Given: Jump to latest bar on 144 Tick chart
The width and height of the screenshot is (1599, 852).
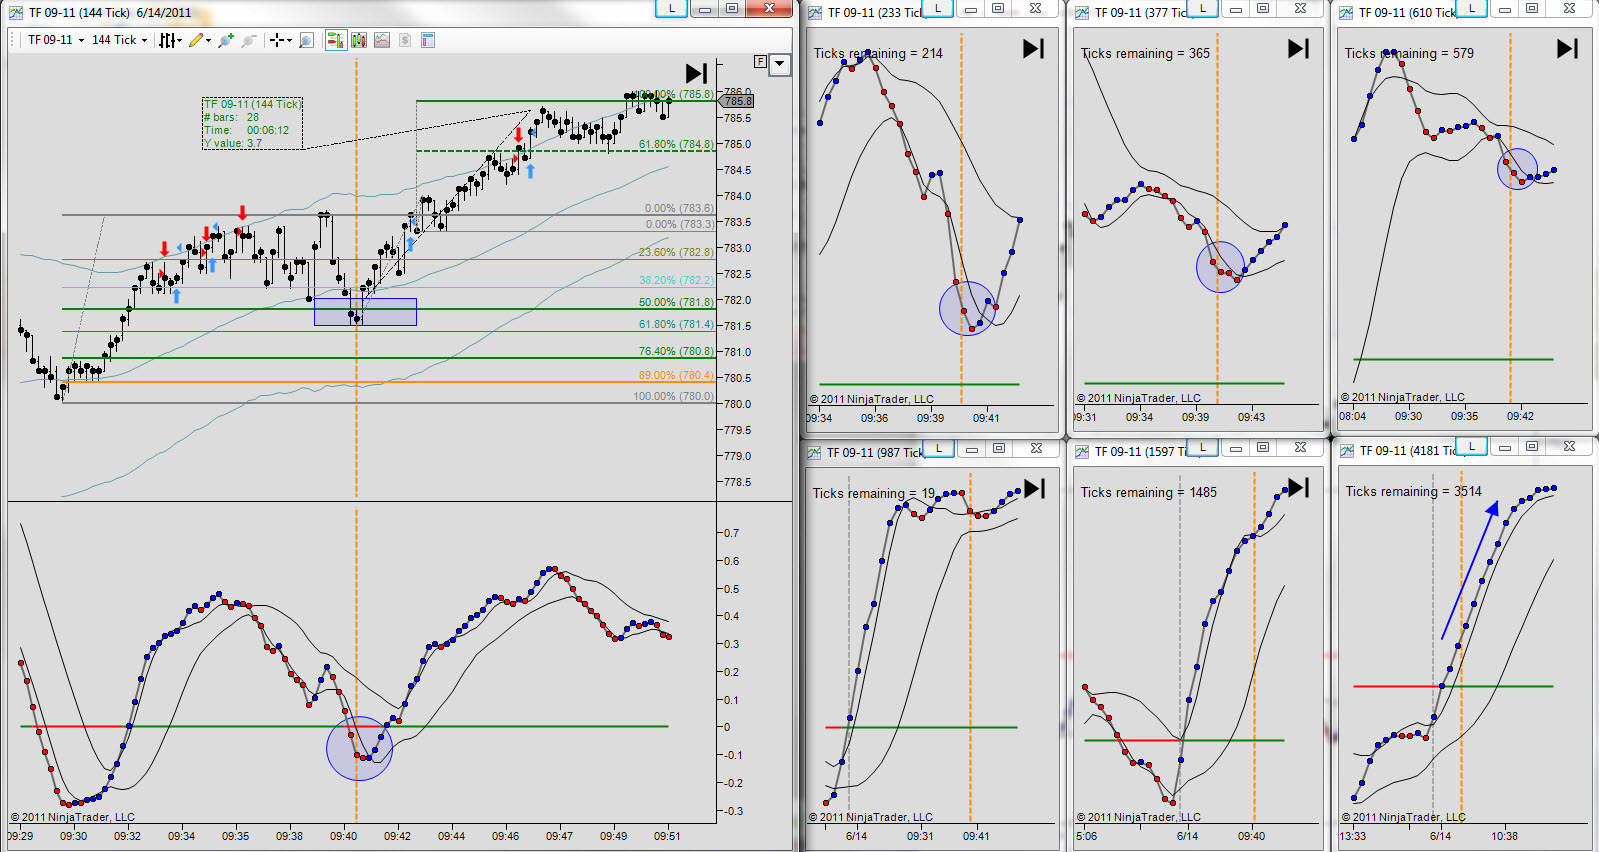Looking at the screenshot, I should [x=697, y=73].
